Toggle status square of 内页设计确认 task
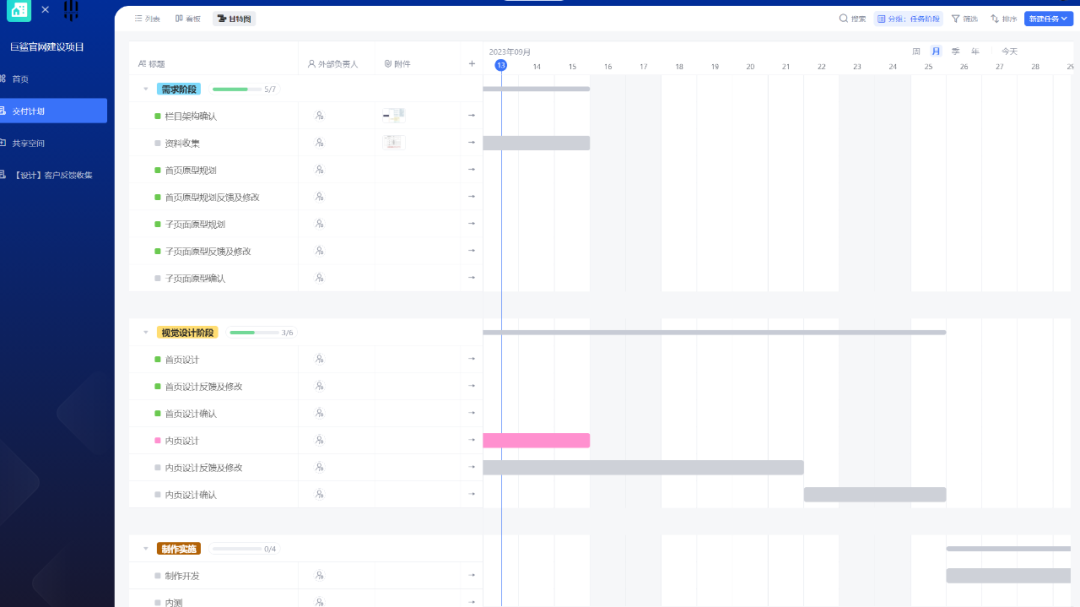Viewport: 1080px width, 607px height. click(157, 494)
